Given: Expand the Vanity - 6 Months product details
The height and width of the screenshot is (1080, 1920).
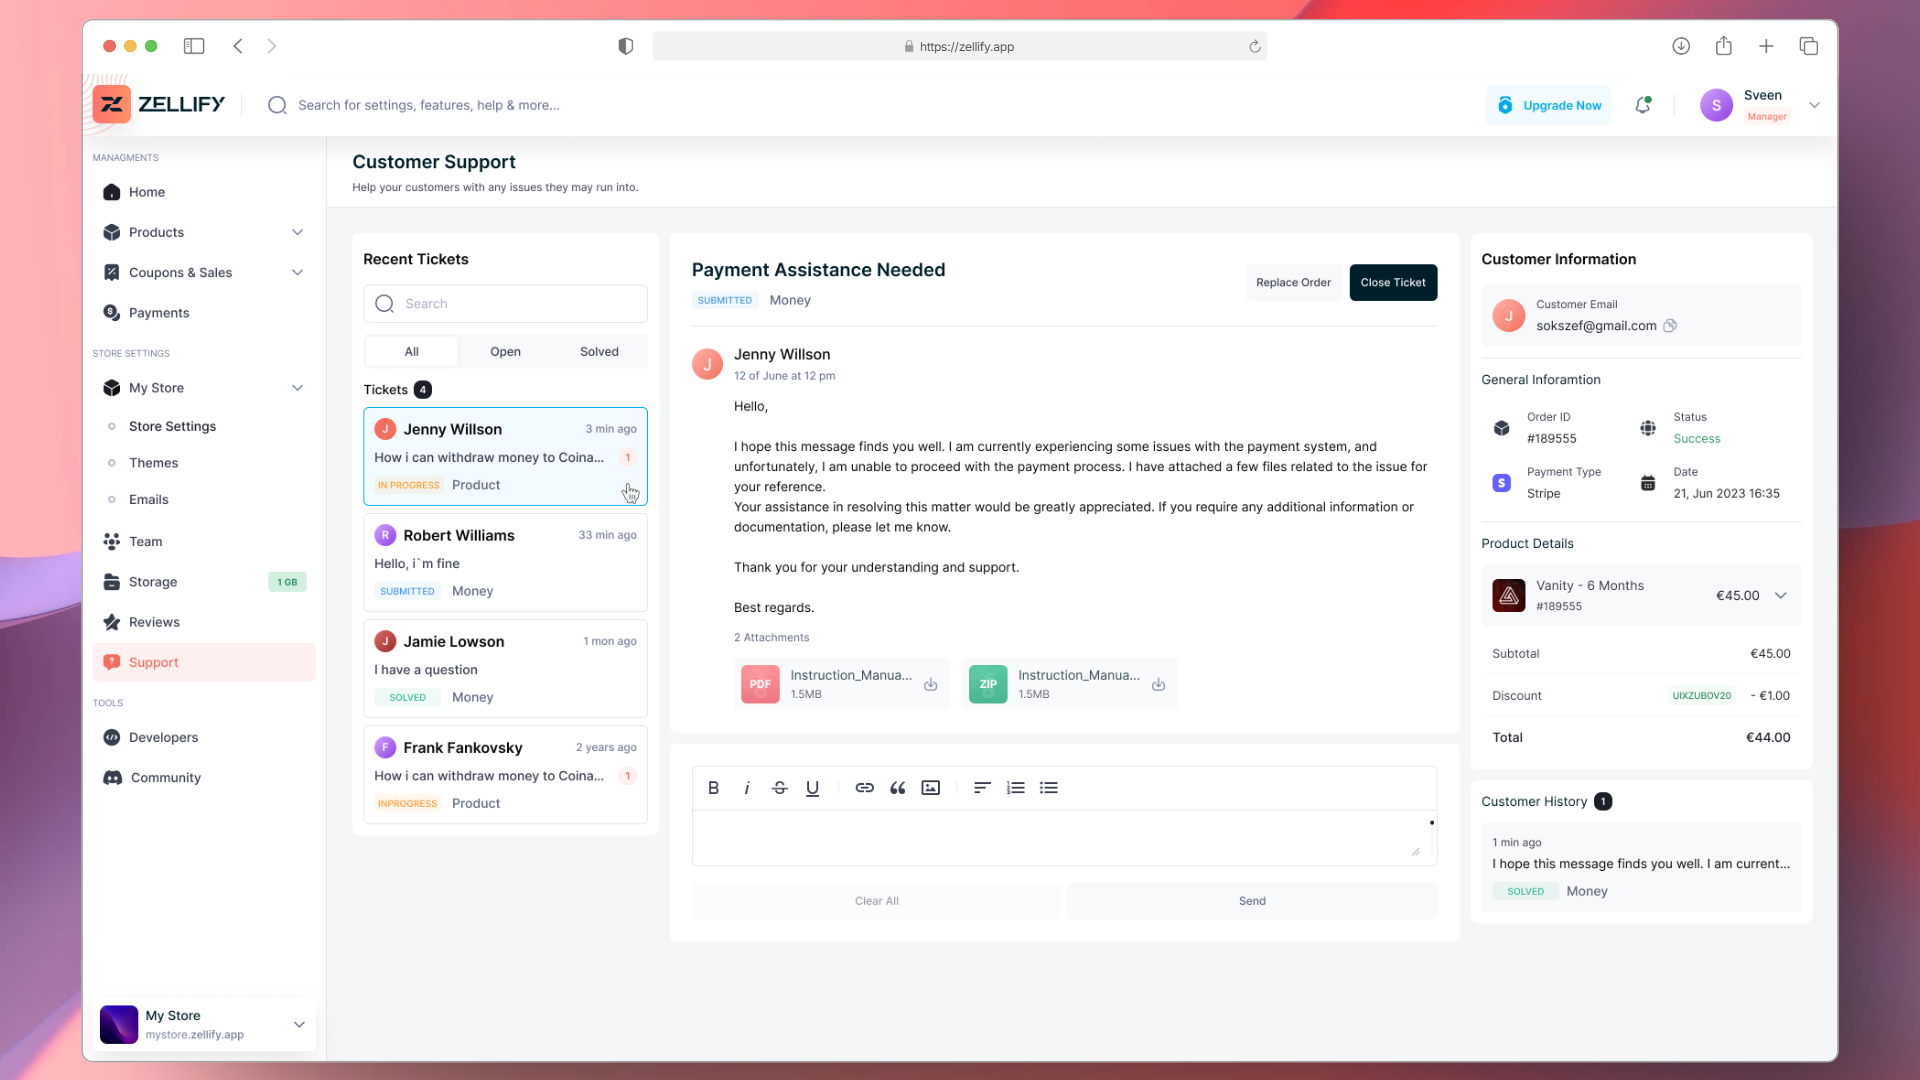Looking at the screenshot, I should (1781, 596).
